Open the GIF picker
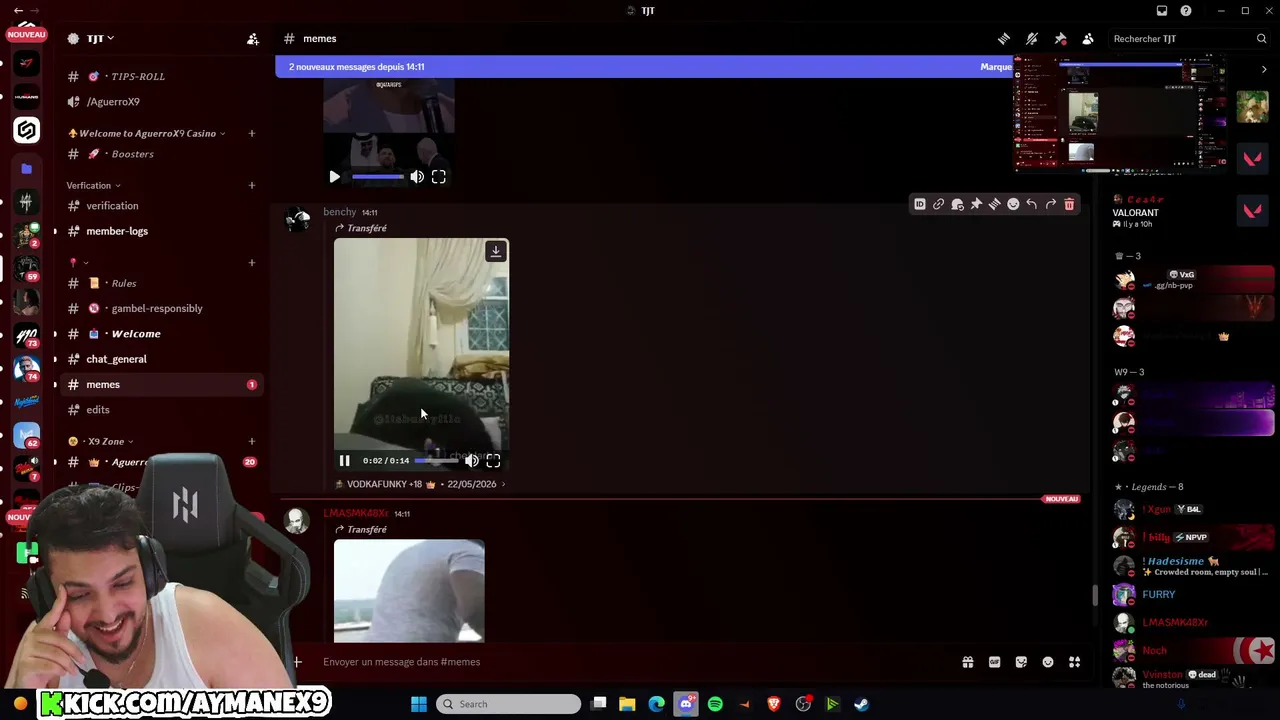This screenshot has height=720, width=1280. pos(995,662)
